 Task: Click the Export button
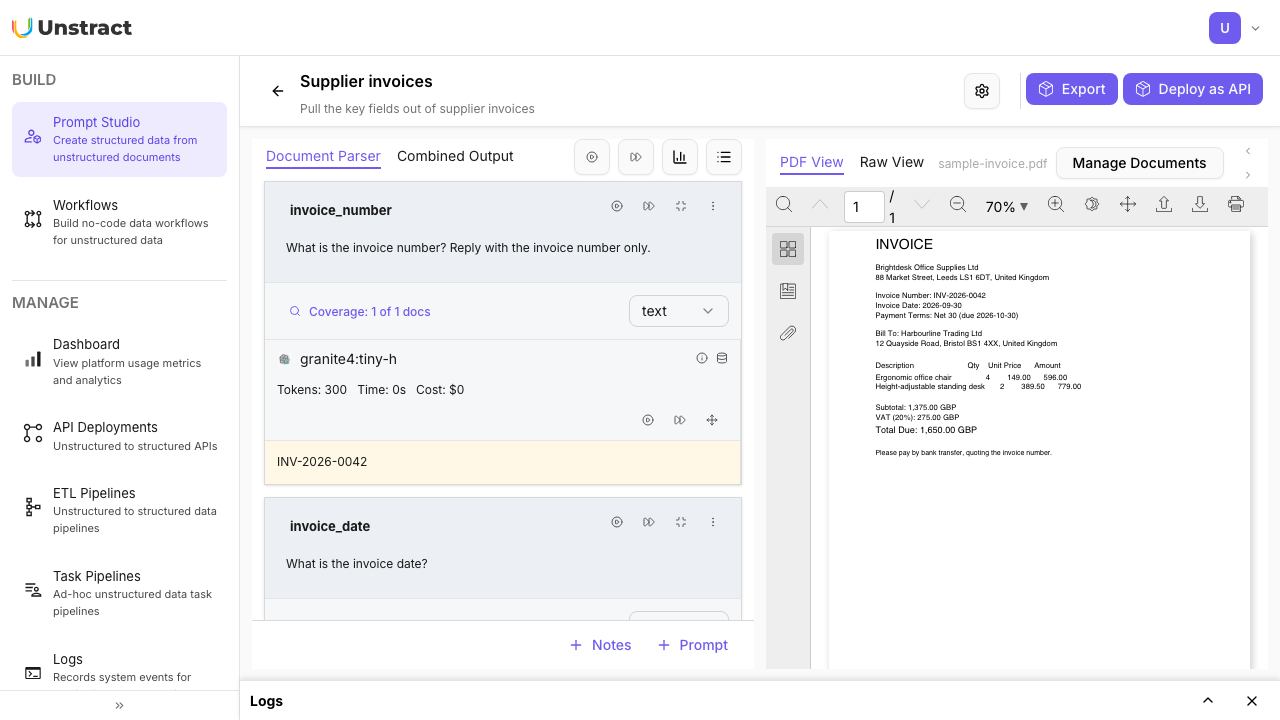coord(1072,89)
